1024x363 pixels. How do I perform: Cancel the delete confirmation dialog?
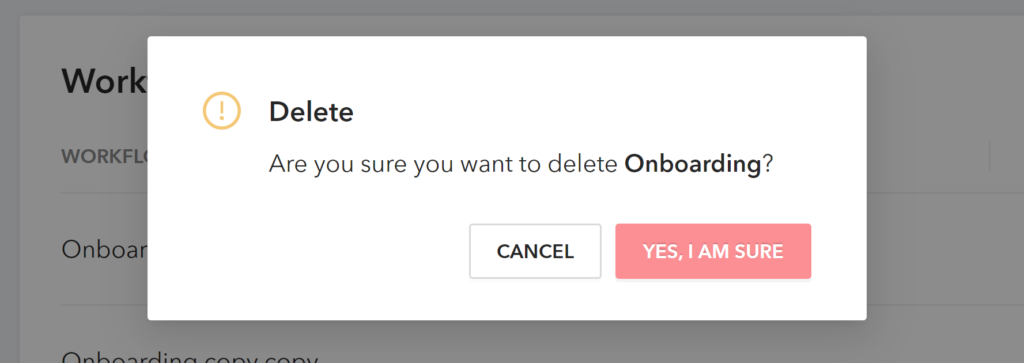[x=535, y=251]
